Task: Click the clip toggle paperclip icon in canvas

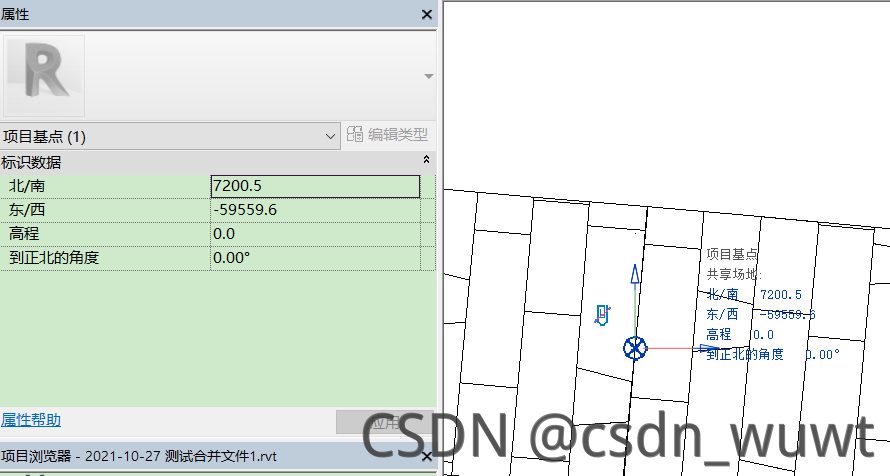Action: (x=602, y=315)
